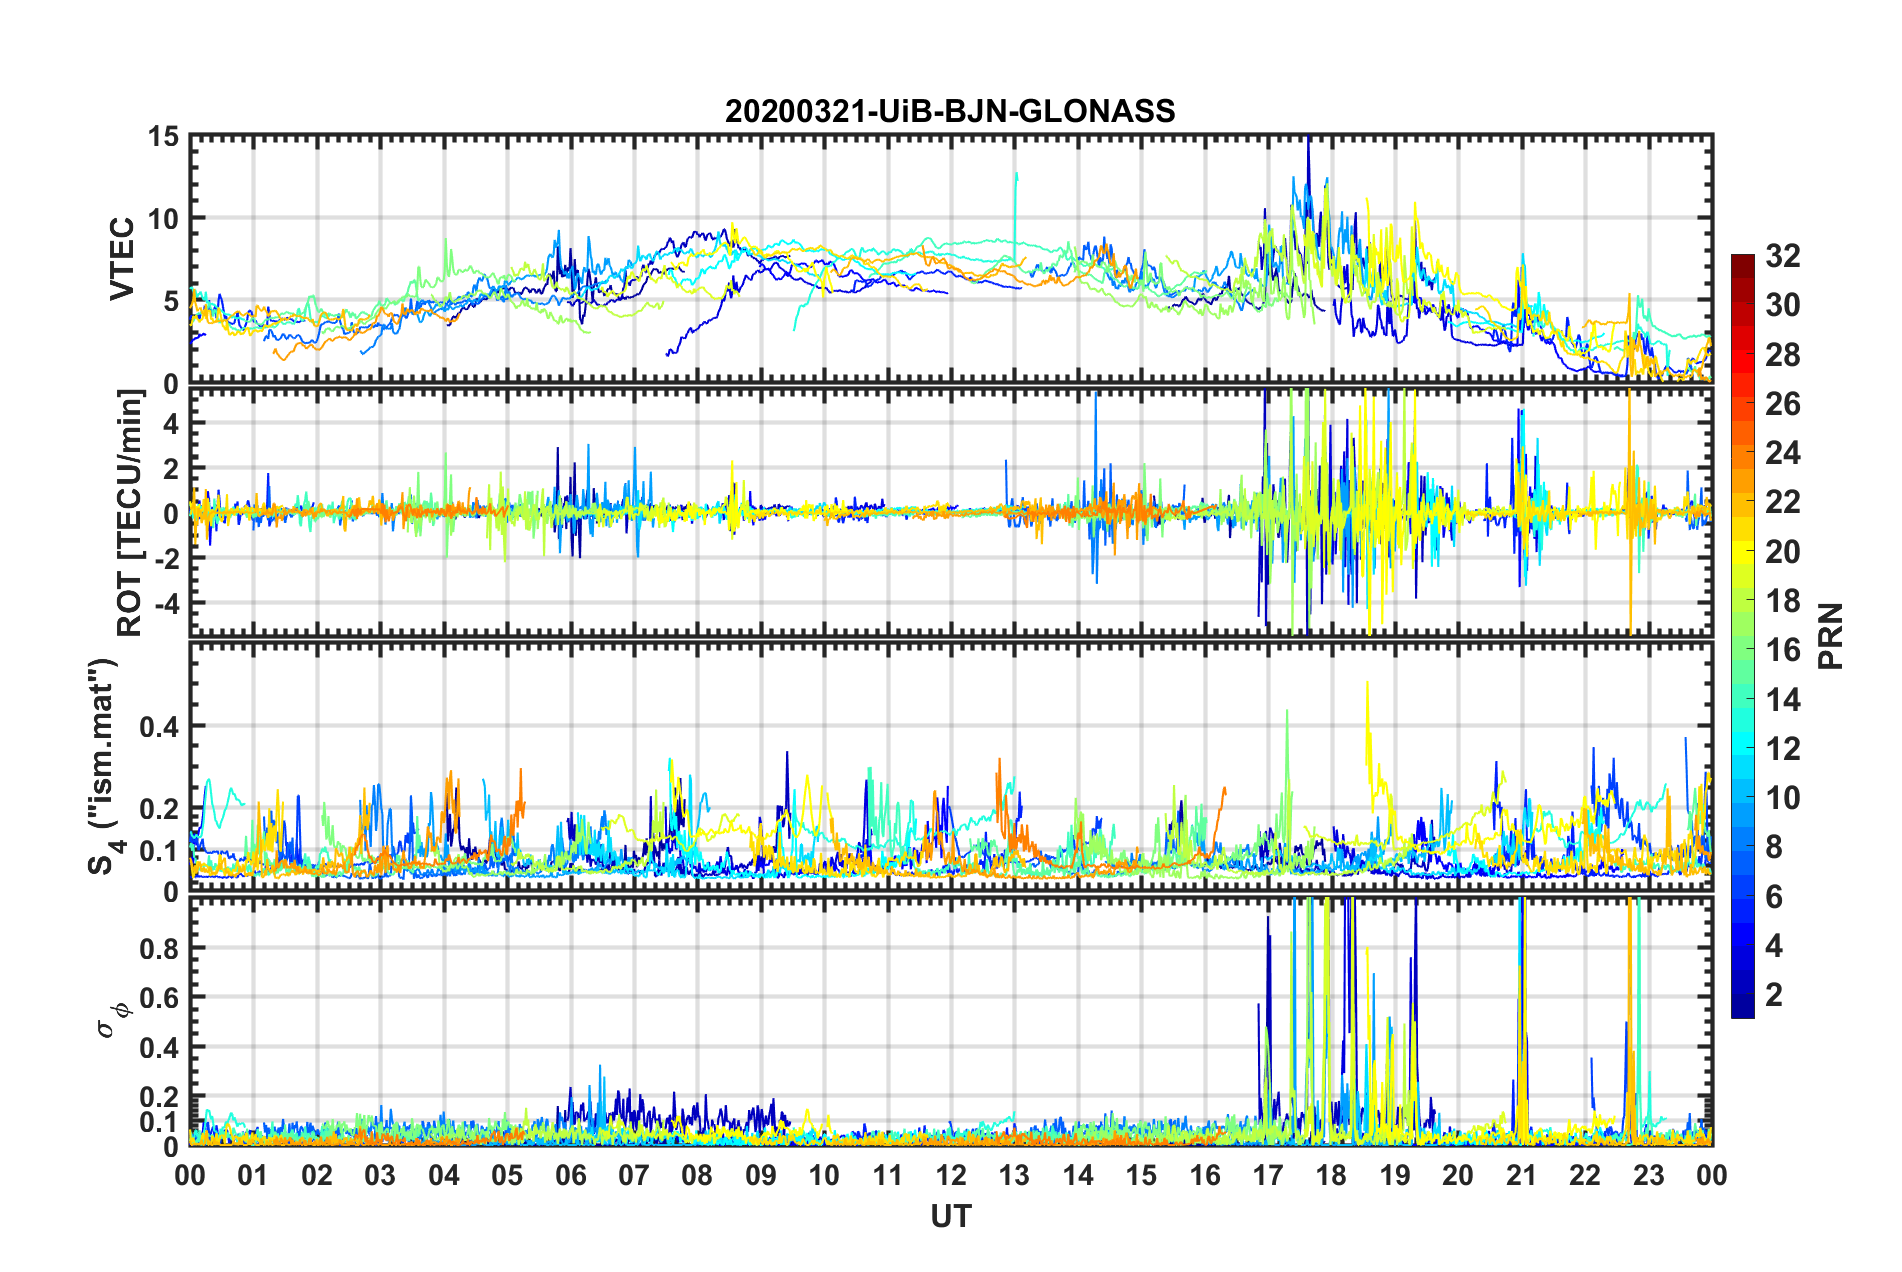1902x1272 pixels.
Task: Click the 0.4 tick on the S4 axis
Action: click(x=159, y=726)
